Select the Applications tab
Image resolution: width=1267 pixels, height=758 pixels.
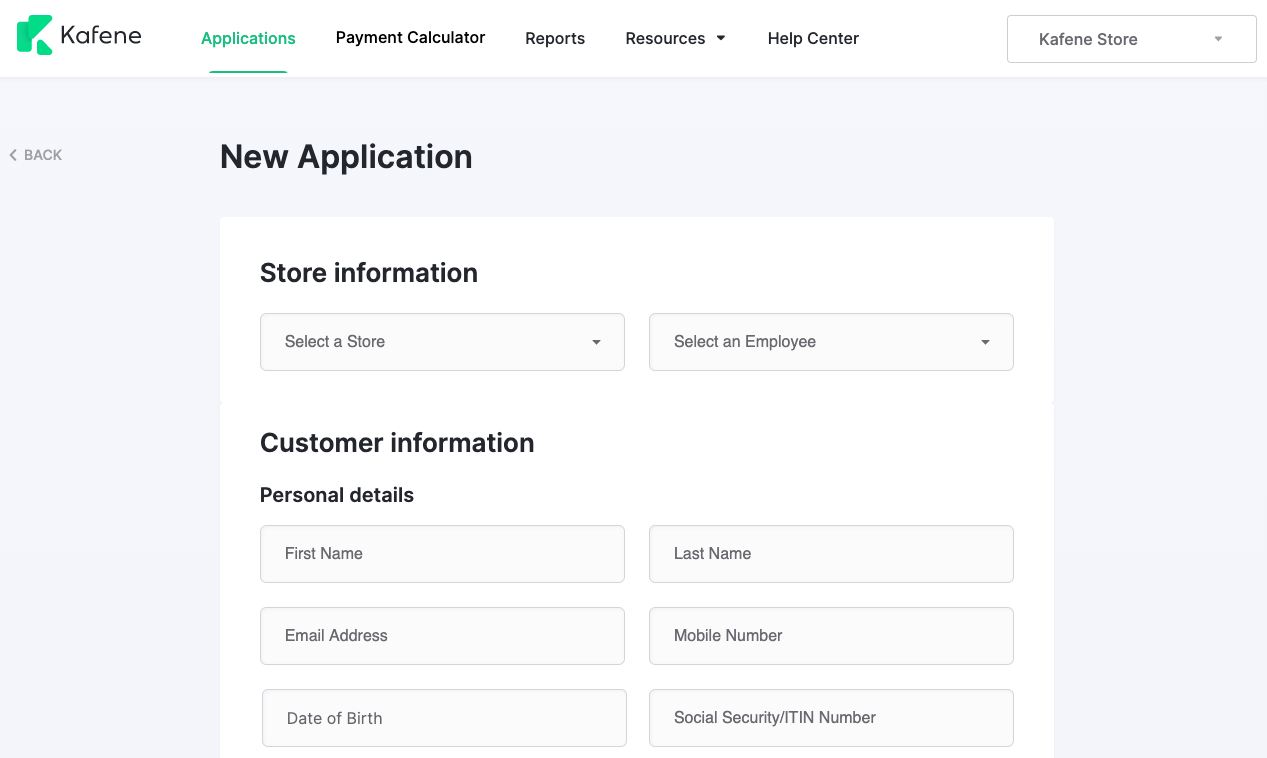point(248,38)
